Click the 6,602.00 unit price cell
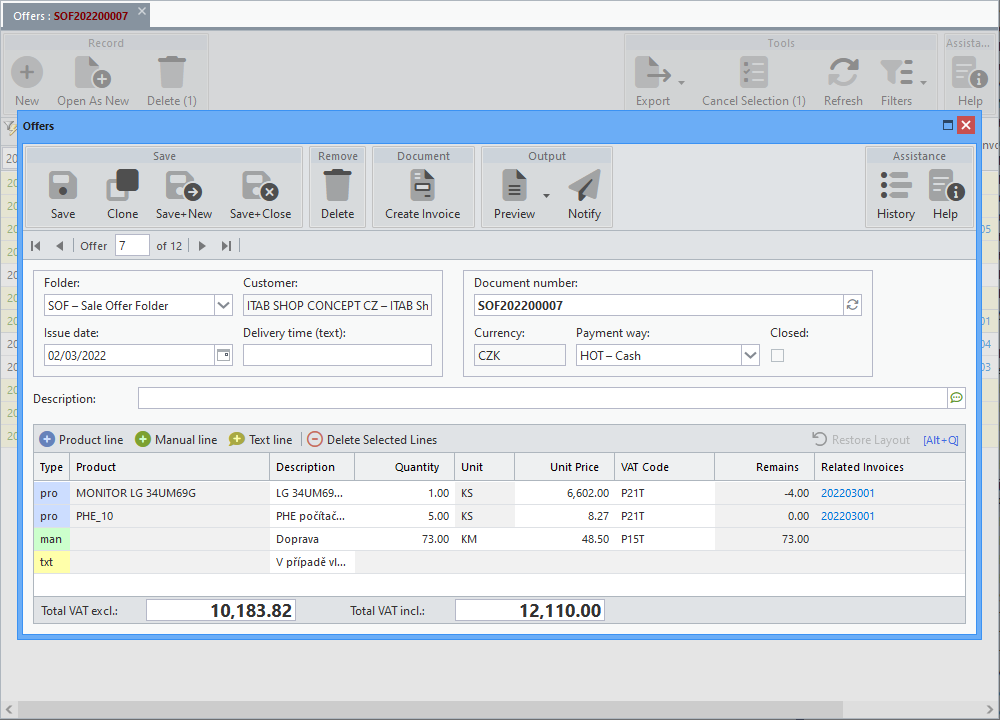The width and height of the screenshot is (1000, 720). tap(564, 493)
